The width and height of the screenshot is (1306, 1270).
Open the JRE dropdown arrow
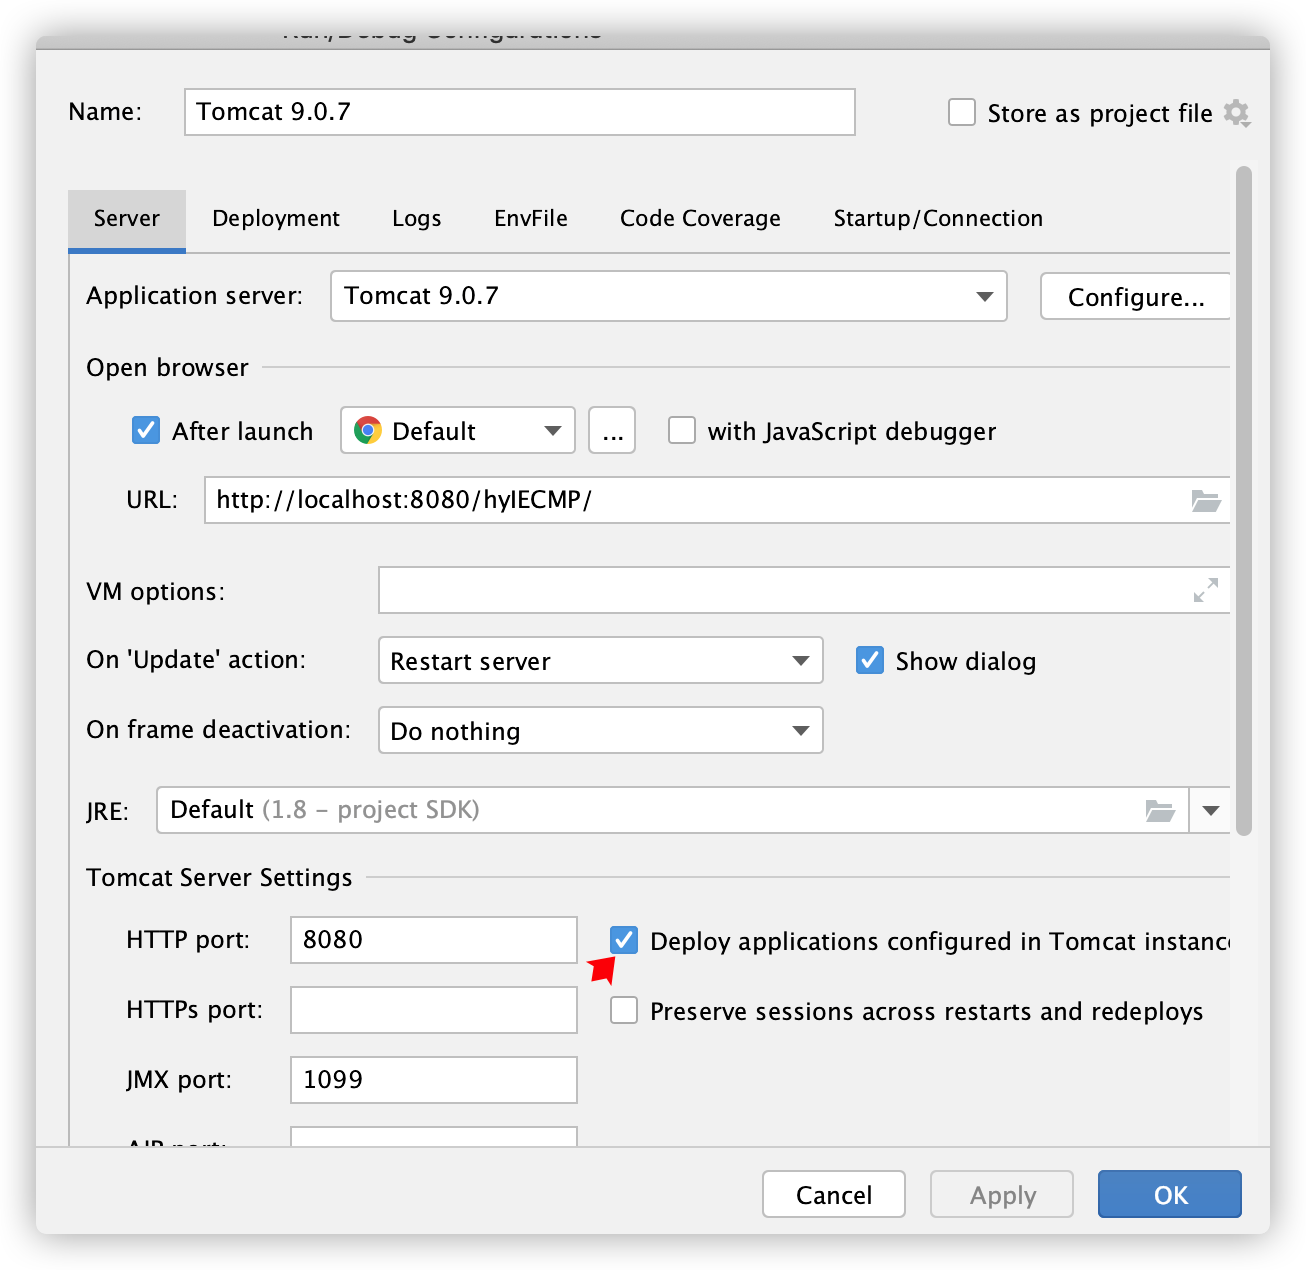pos(1211,810)
